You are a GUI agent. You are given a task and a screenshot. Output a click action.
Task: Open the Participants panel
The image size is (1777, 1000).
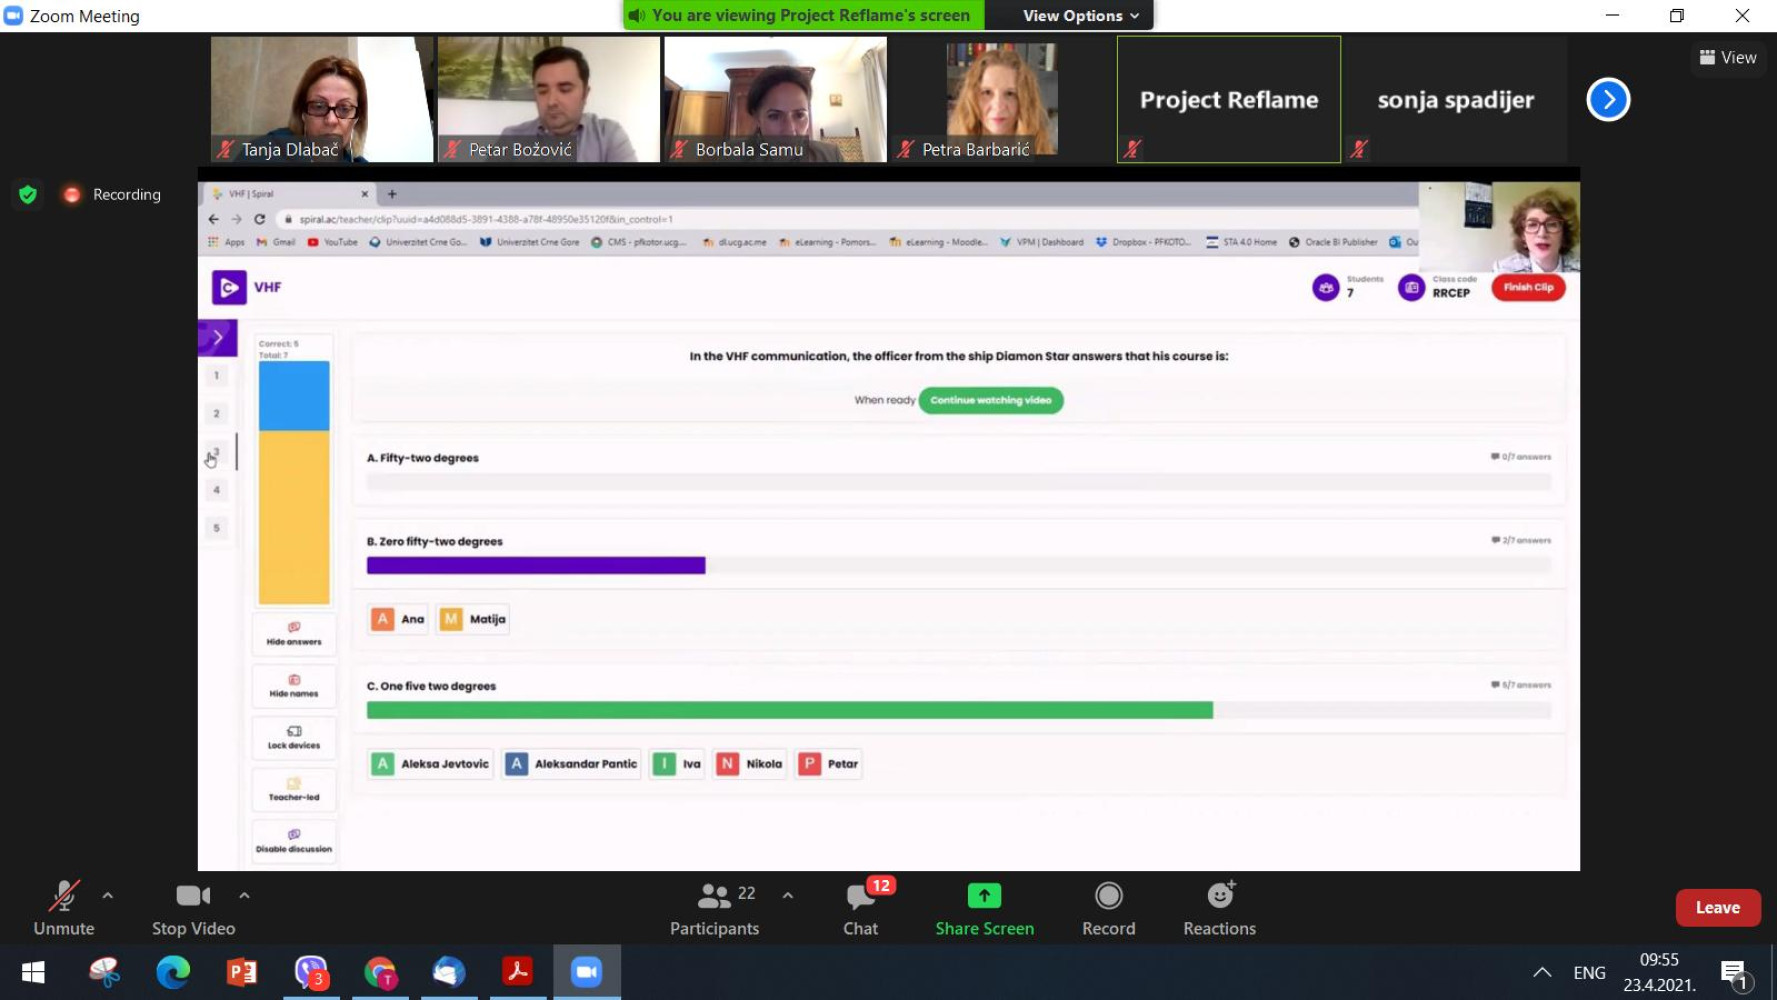point(714,908)
